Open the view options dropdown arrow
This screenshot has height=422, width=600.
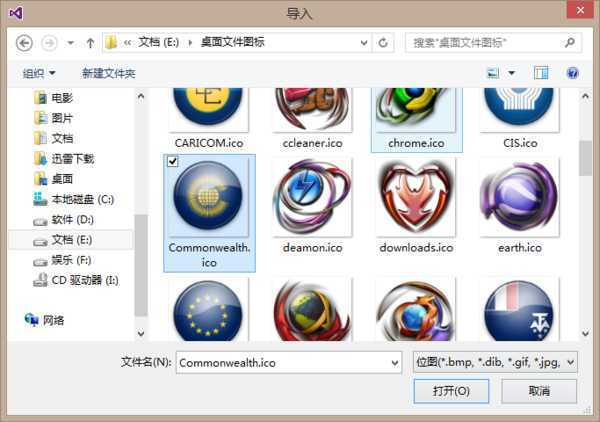pyautogui.click(x=512, y=73)
